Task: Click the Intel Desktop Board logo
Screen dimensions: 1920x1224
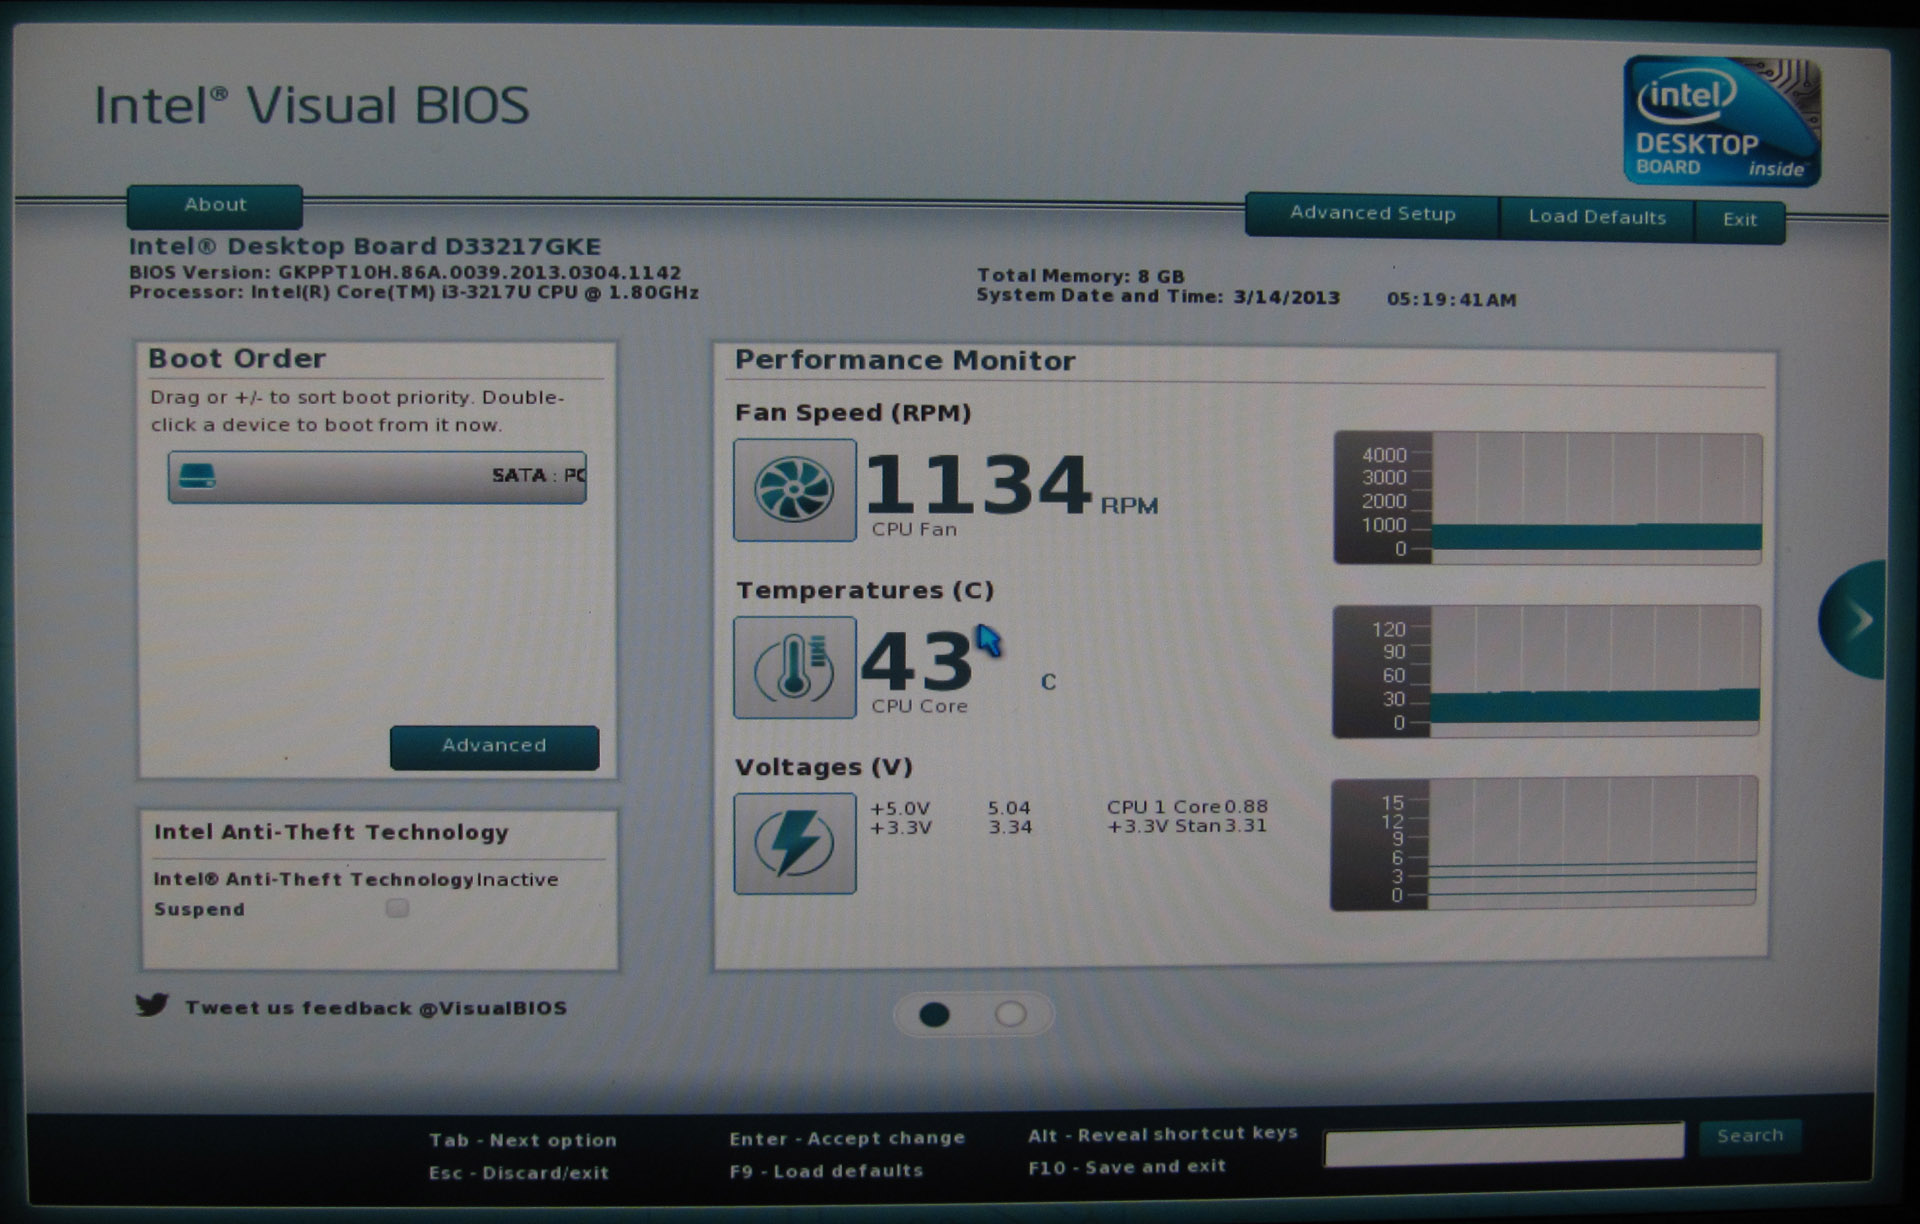Action: (x=1722, y=121)
